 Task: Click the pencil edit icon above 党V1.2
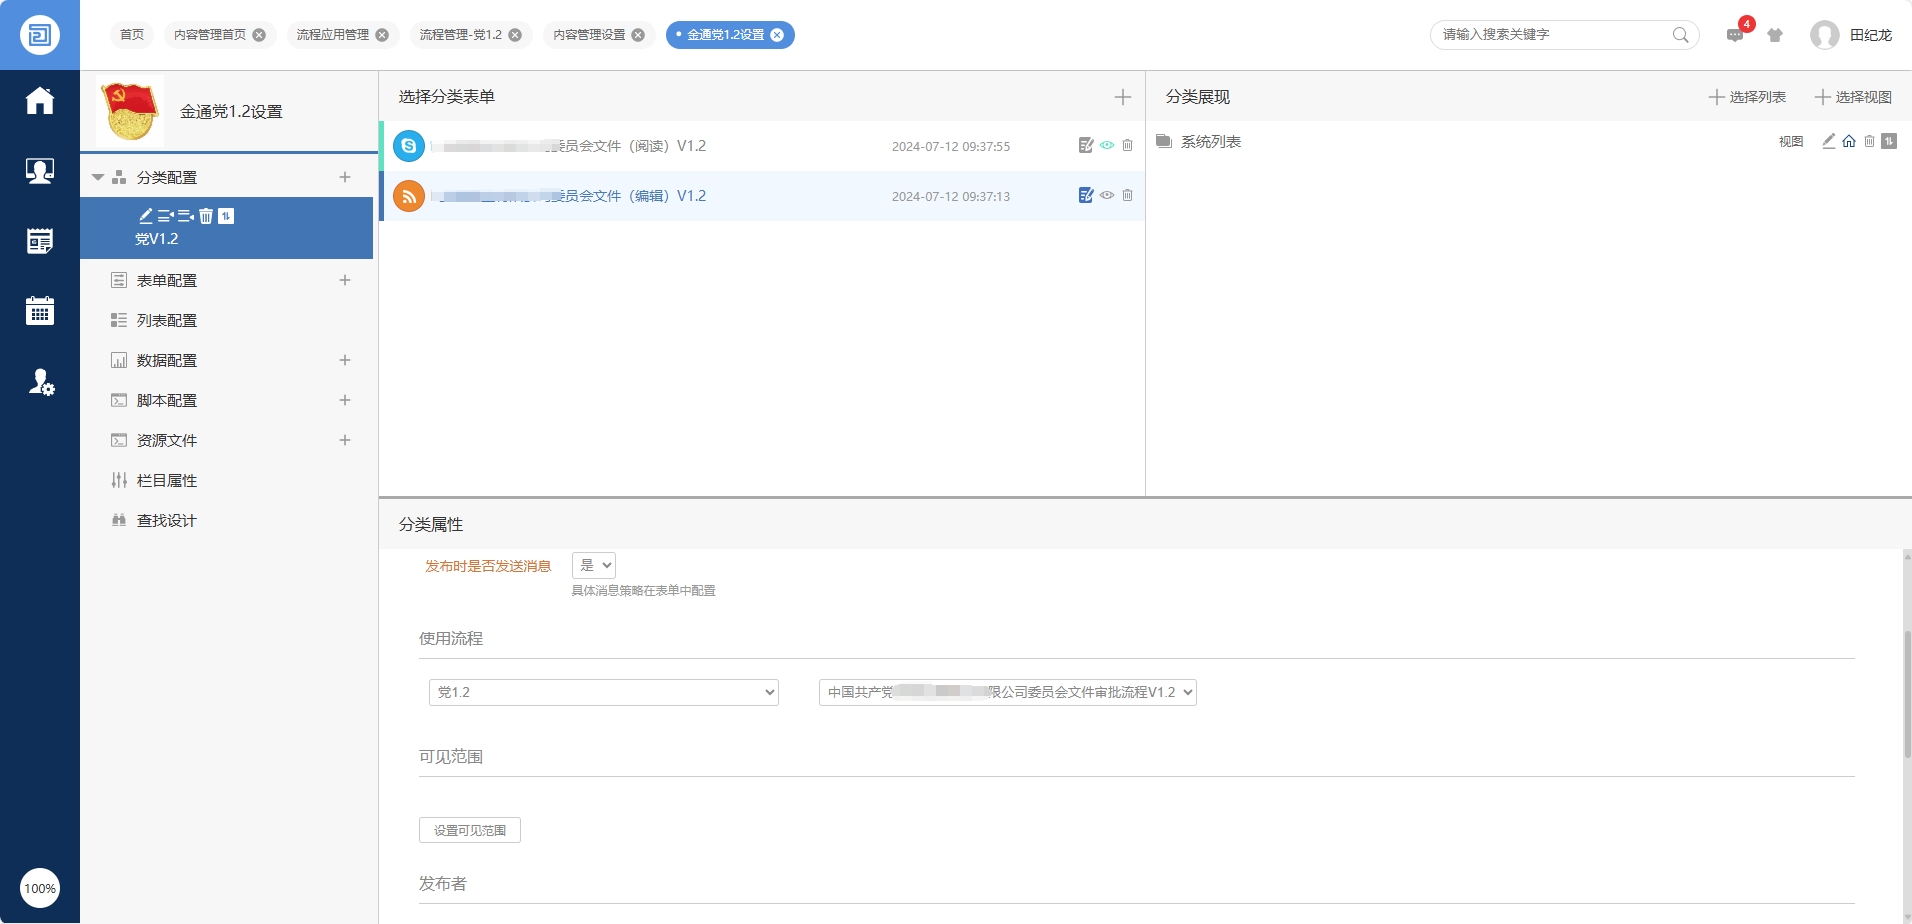(146, 216)
